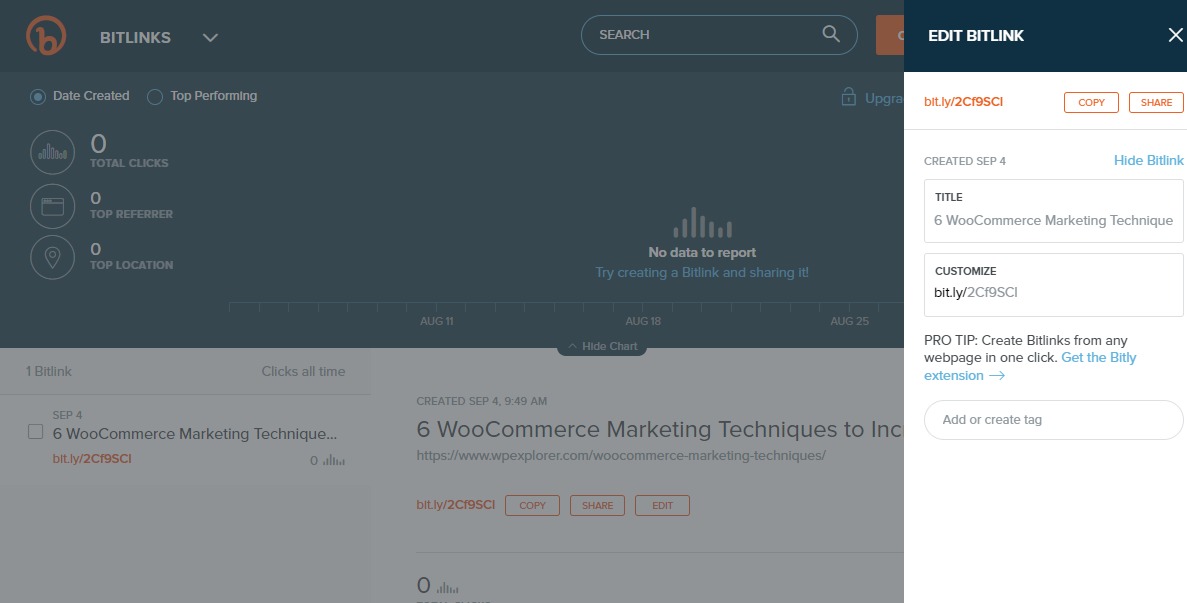Click the No data to report chart icon
Image resolution: width=1187 pixels, height=603 pixels.
click(703, 222)
